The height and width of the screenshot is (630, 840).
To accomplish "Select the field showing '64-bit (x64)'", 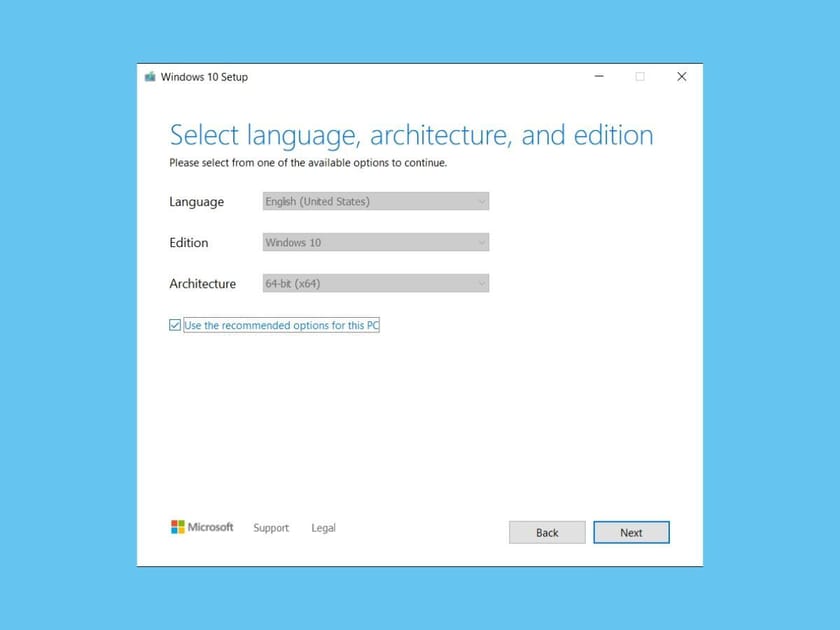I will (x=375, y=283).
